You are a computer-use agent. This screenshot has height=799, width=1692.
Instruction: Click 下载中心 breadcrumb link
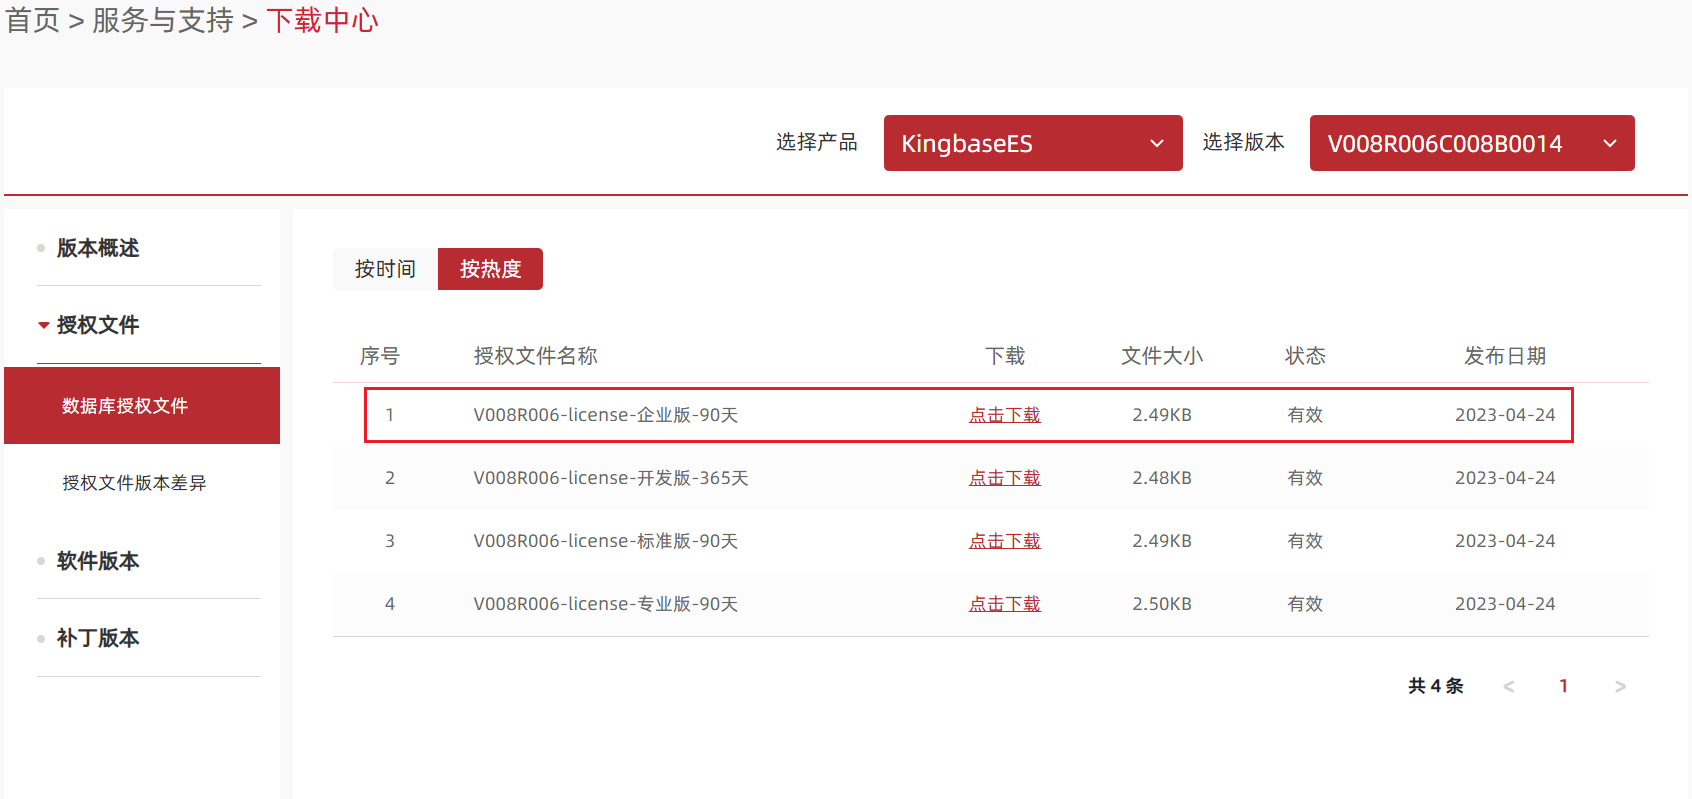[x=322, y=20]
